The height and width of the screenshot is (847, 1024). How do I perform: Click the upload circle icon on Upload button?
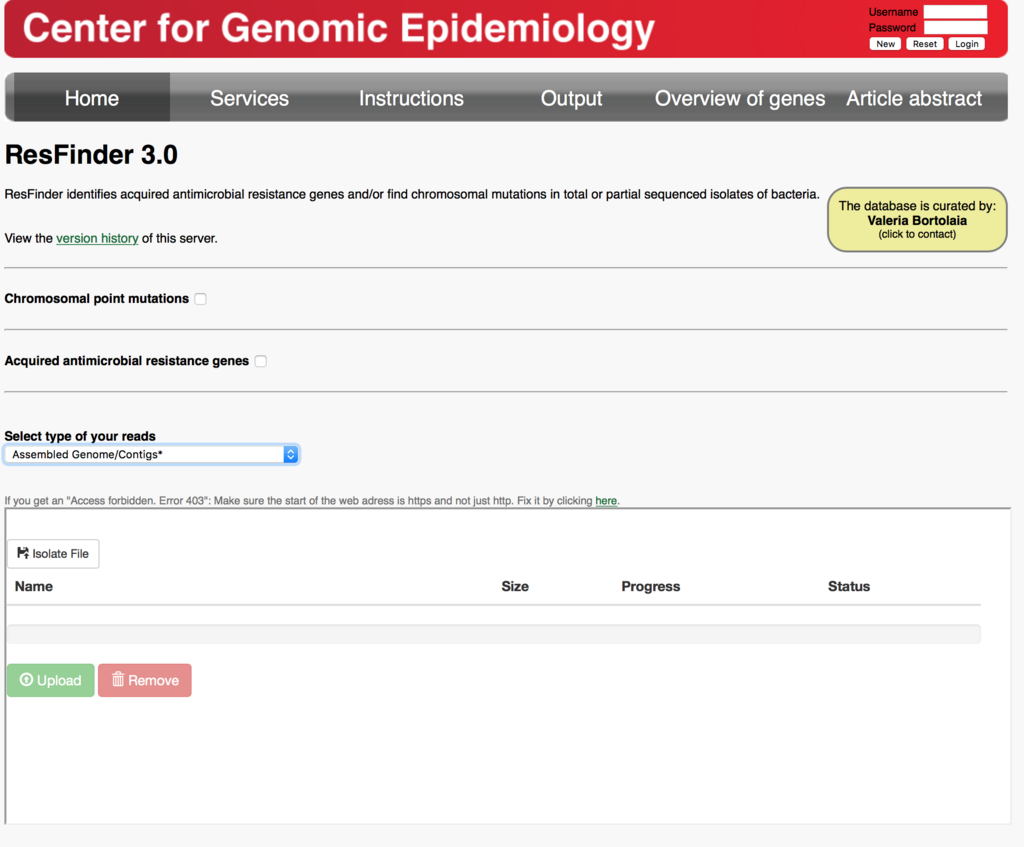(x=25, y=680)
